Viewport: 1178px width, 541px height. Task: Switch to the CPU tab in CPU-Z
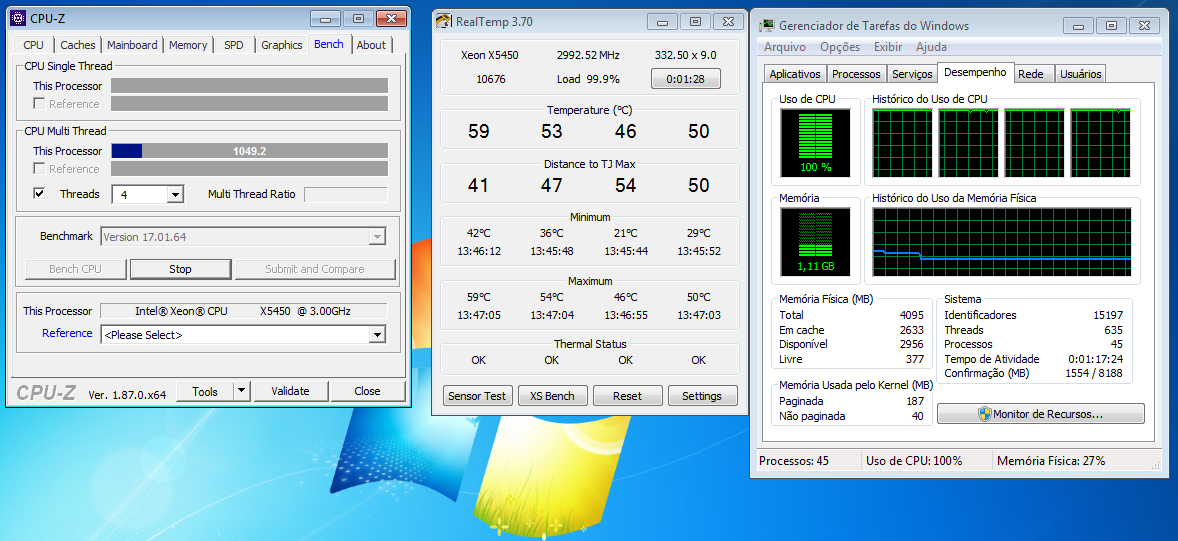(x=33, y=45)
